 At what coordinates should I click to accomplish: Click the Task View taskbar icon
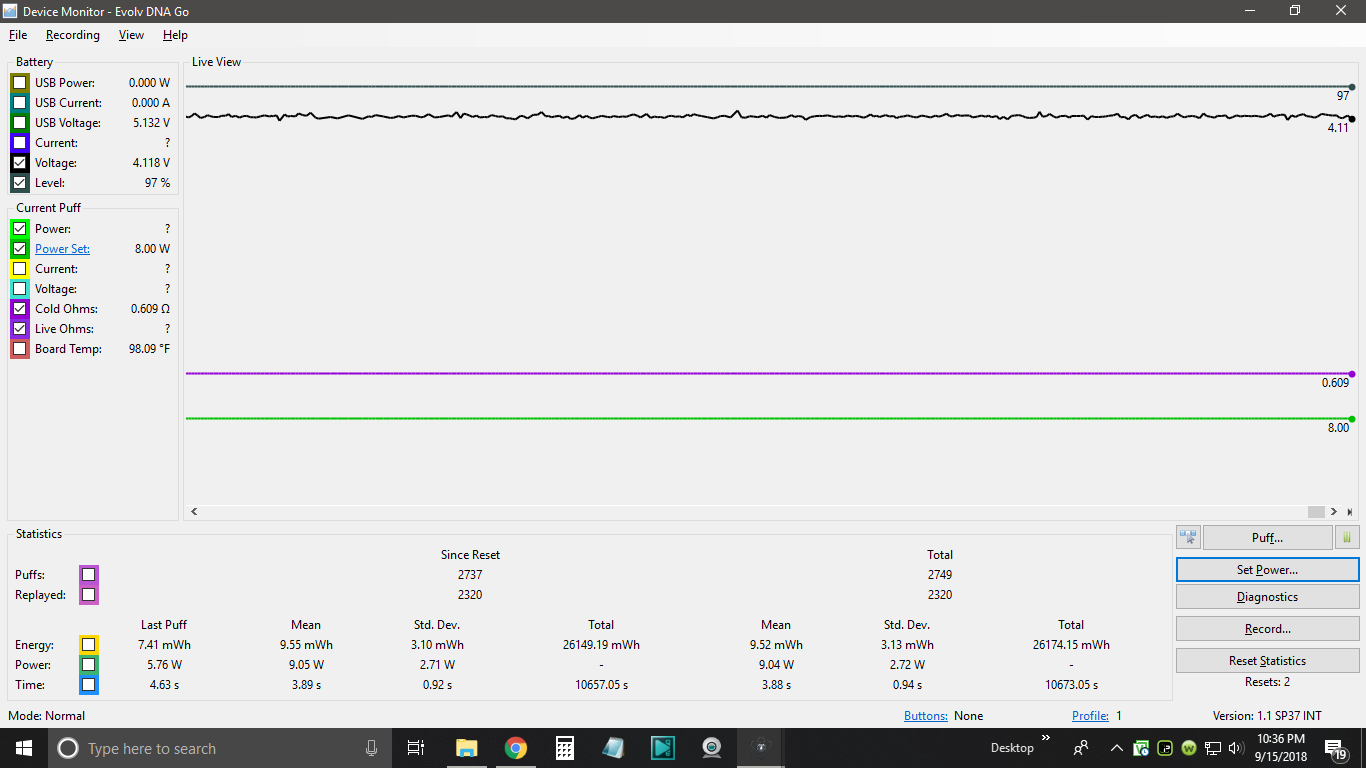pos(416,748)
